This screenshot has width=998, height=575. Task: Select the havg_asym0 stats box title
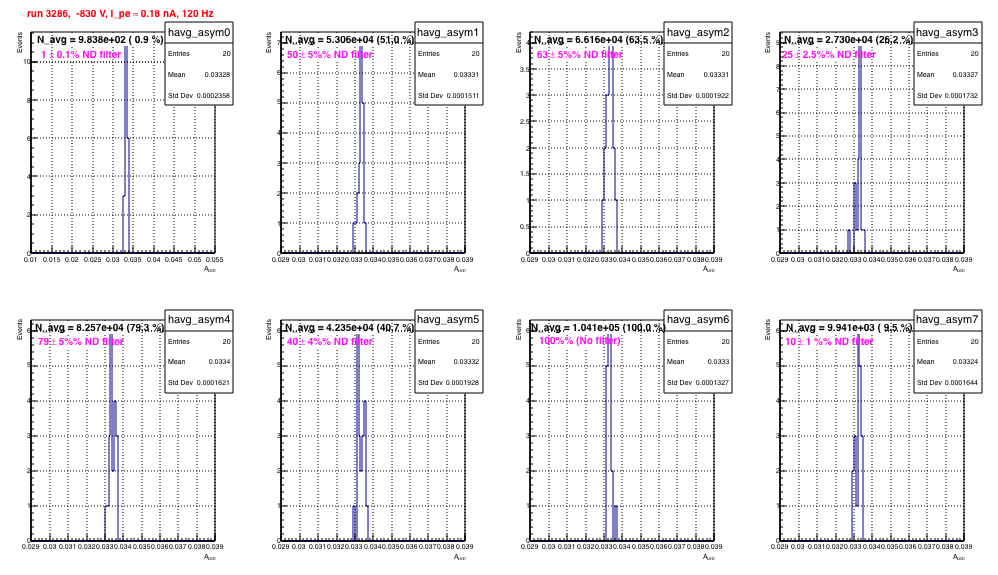(199, 32)
